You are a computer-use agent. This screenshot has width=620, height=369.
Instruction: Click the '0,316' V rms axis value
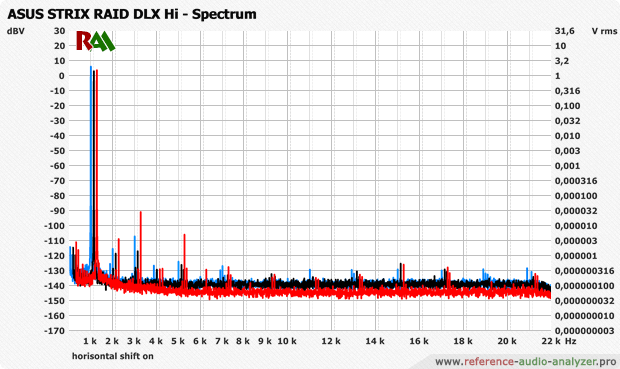click(x=567, y=91)
